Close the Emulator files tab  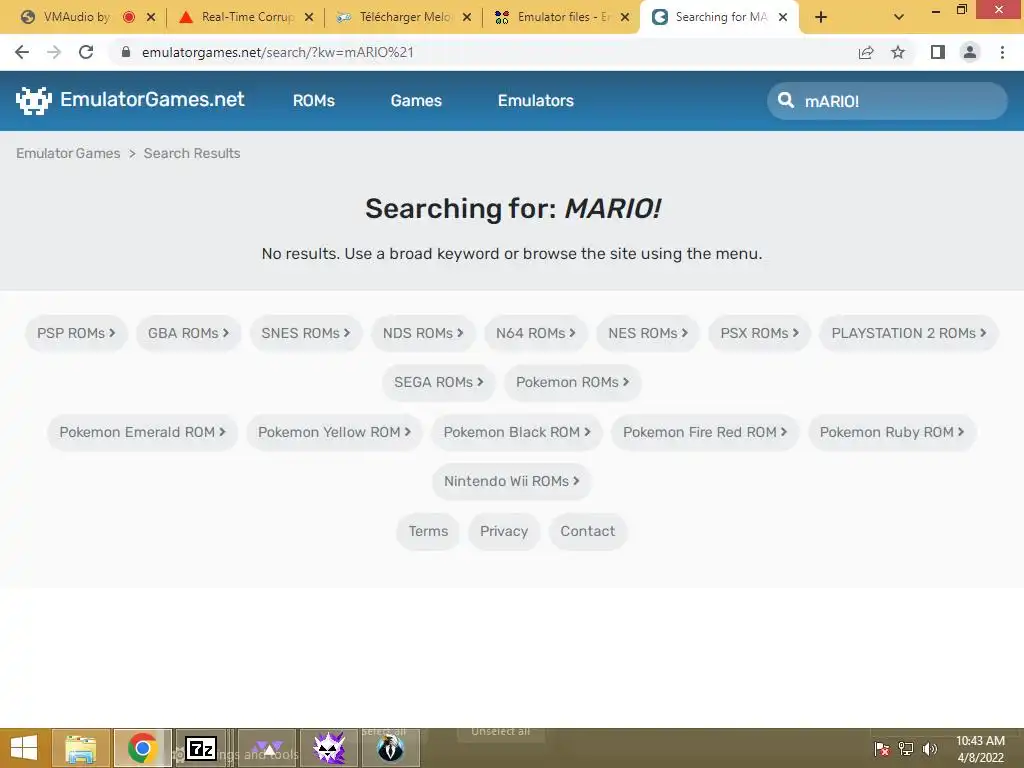point(625,17)
